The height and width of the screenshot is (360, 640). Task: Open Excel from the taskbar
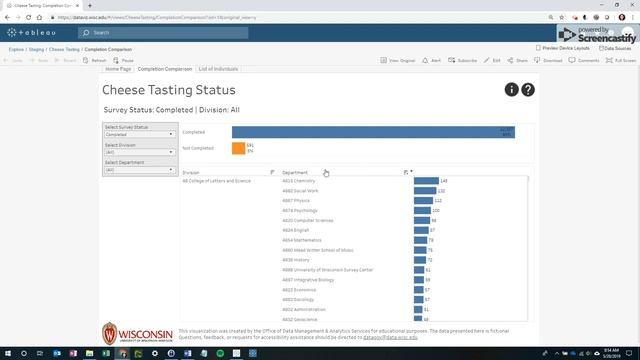pyautogui.click(x=106, y=353)
